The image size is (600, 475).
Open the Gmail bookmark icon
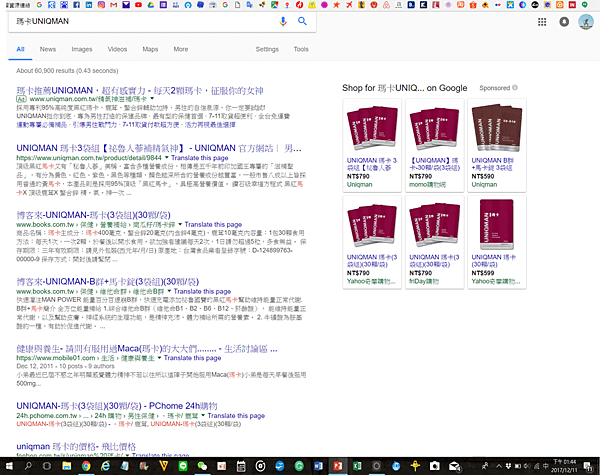click(113, 5)
